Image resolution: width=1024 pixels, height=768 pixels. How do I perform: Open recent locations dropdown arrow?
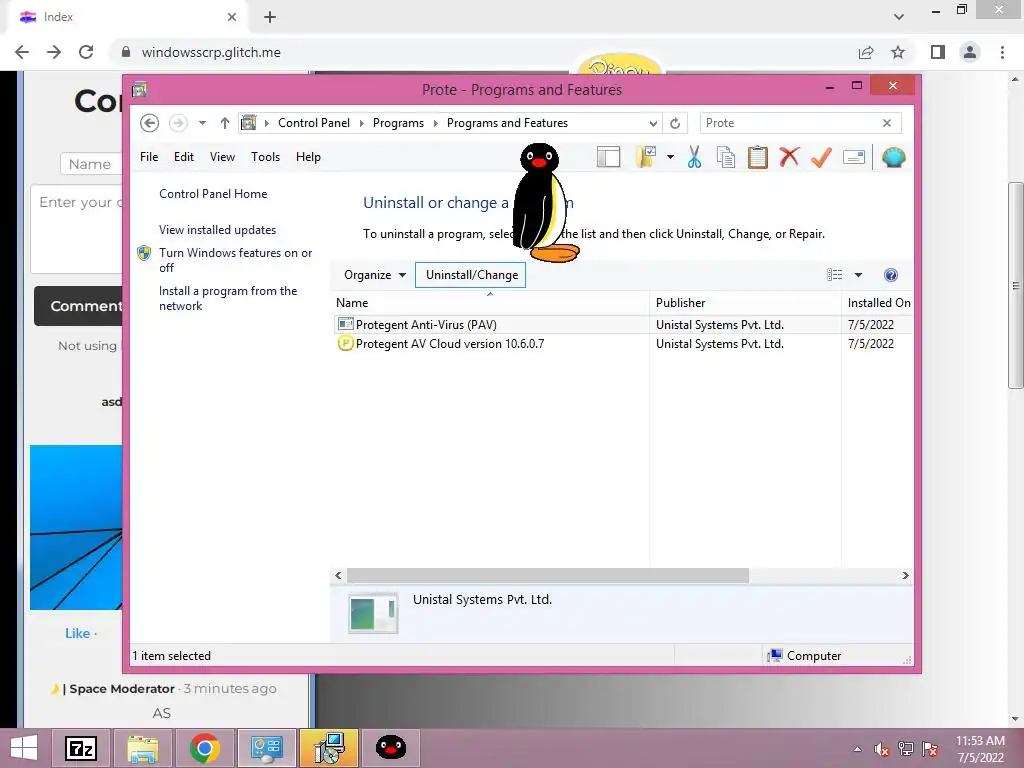[x=202, y=123]
